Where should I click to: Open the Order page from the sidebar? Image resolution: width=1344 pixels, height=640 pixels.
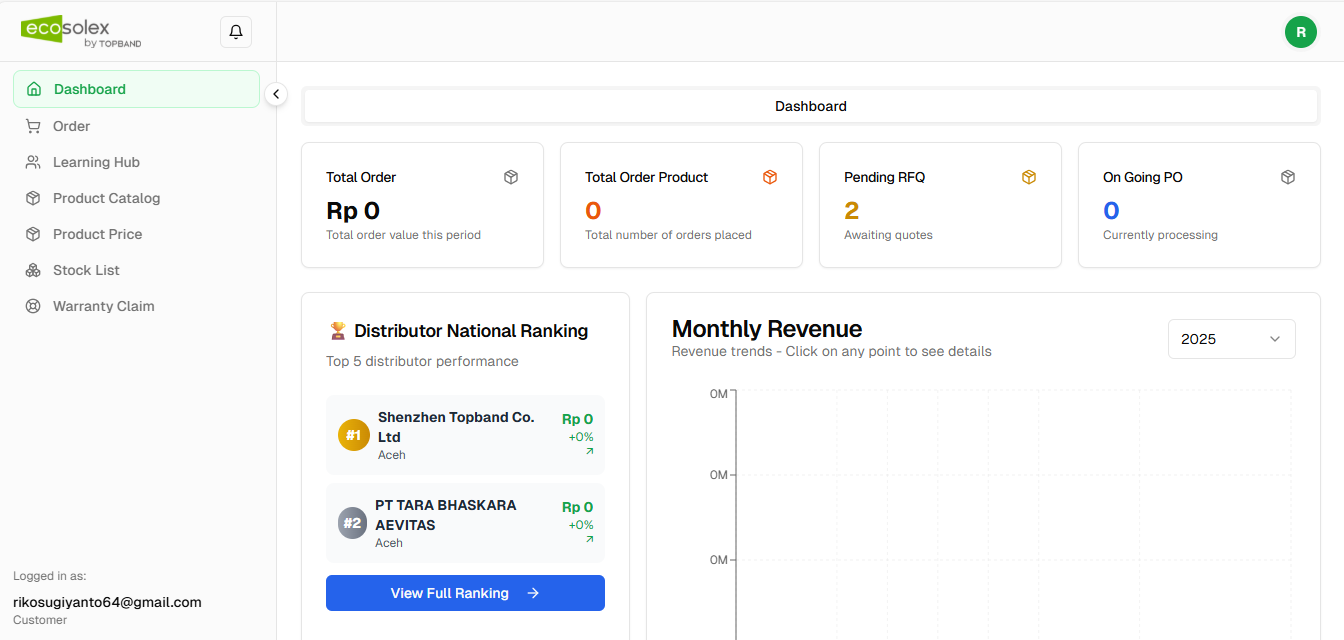[x=71, y=126]
